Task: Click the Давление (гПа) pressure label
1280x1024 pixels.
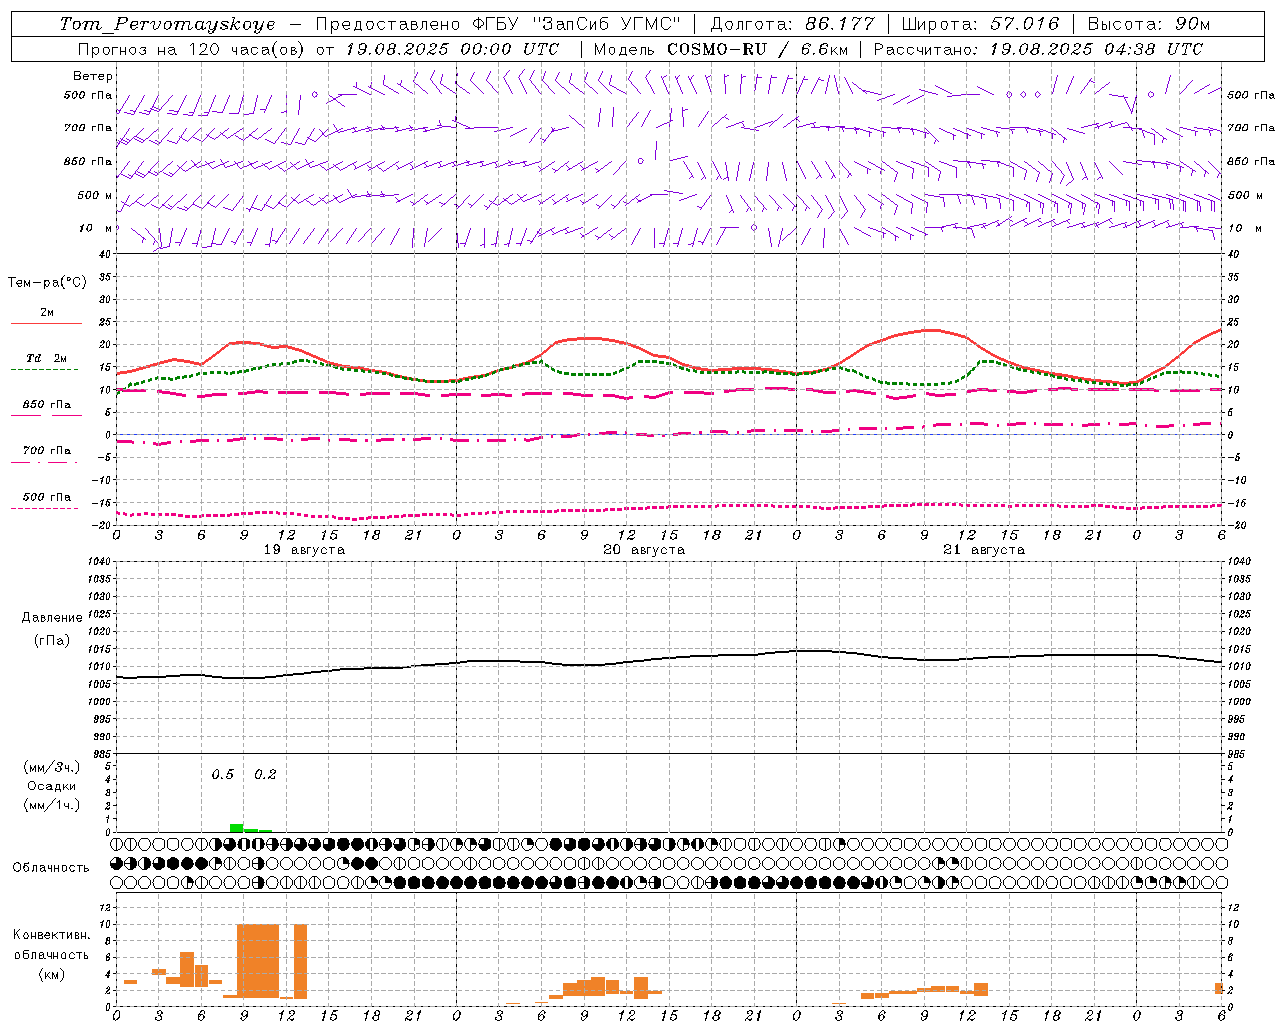Action: tap(52, 629)
